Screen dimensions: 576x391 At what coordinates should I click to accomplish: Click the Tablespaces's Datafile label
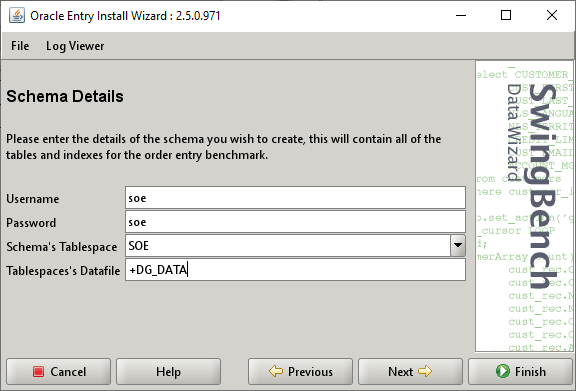pos(63,271)
